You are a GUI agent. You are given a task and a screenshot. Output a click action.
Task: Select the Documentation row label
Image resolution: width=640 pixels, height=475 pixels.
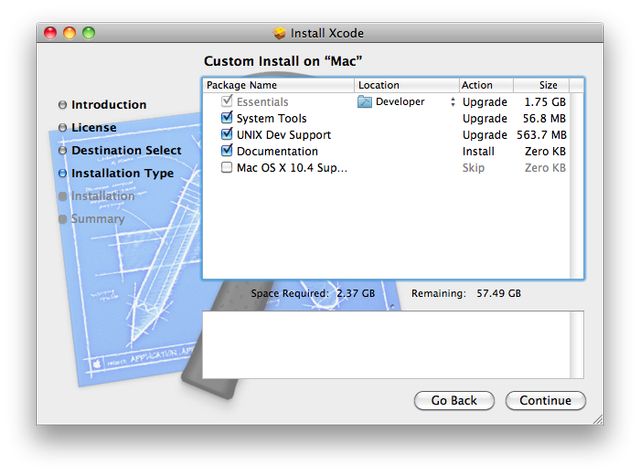(277, 151)
